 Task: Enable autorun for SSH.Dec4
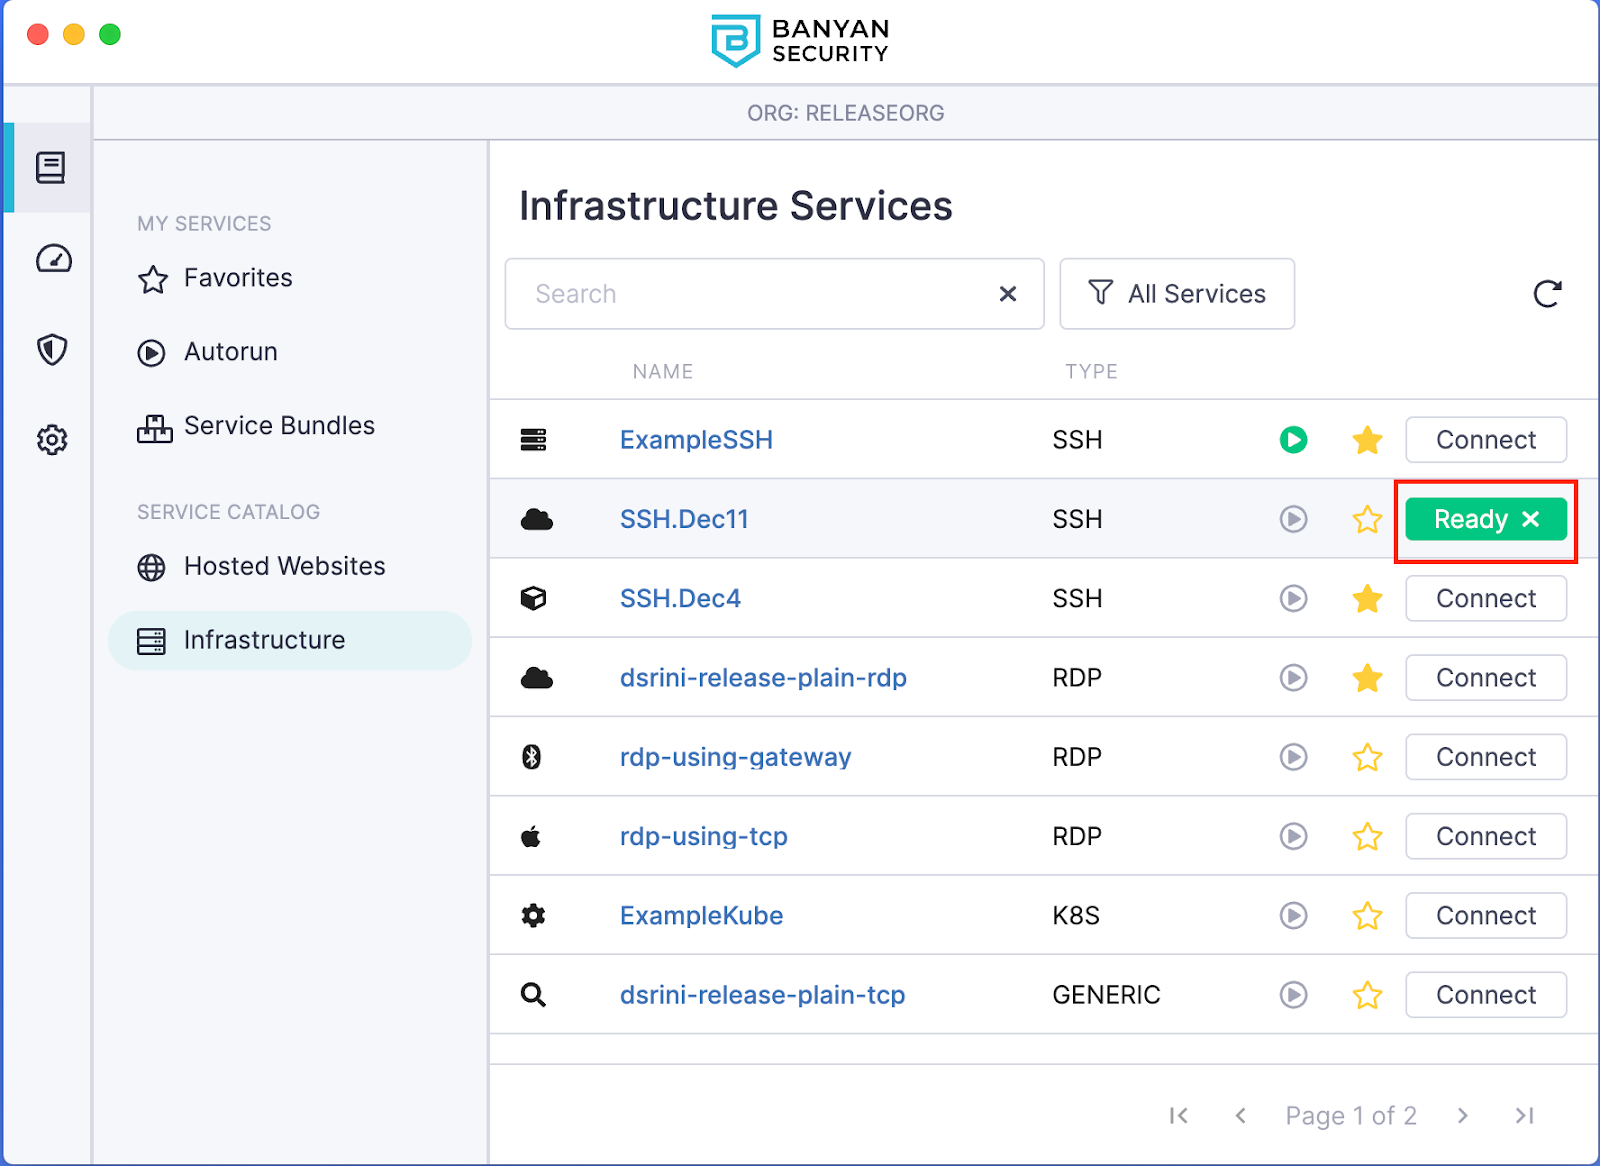1294,598
